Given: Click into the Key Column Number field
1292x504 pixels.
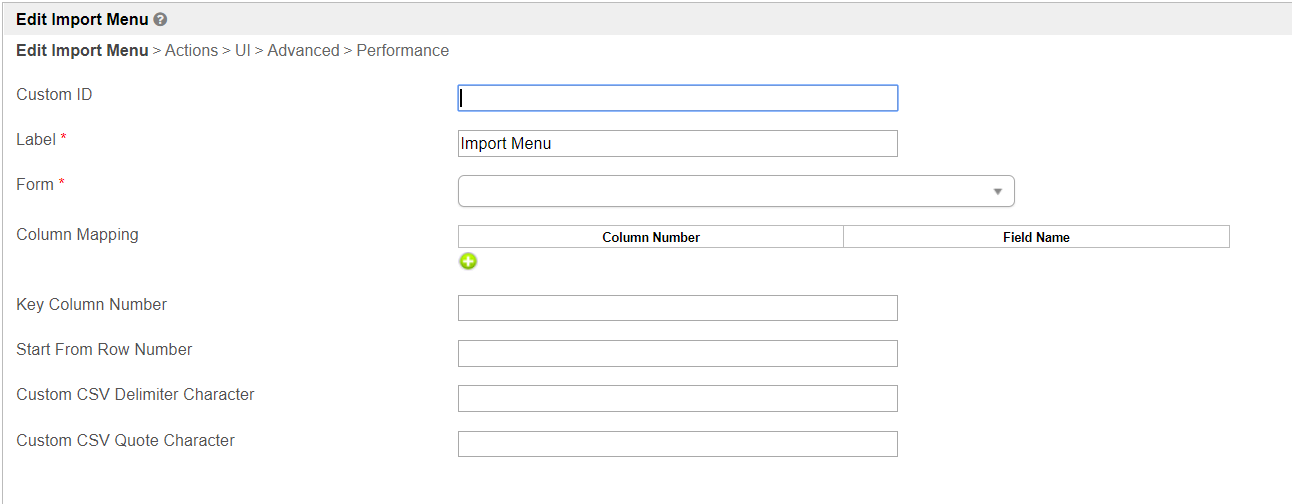Looking at the screenshot, I should (677, 308).
